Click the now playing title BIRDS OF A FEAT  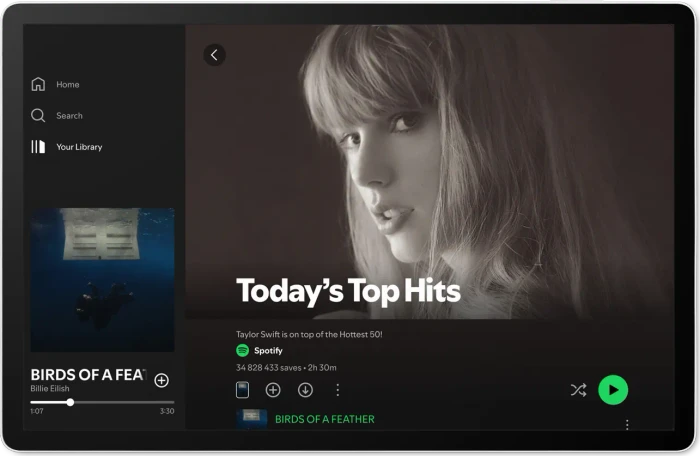(x=88, y=374)
